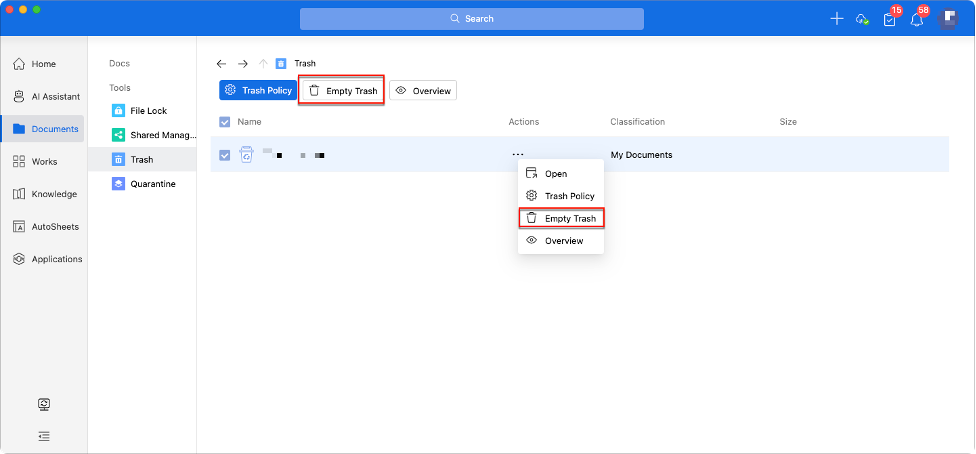Uncheck the trash item row checkbox
976x454 pixels.
point(224,155)
